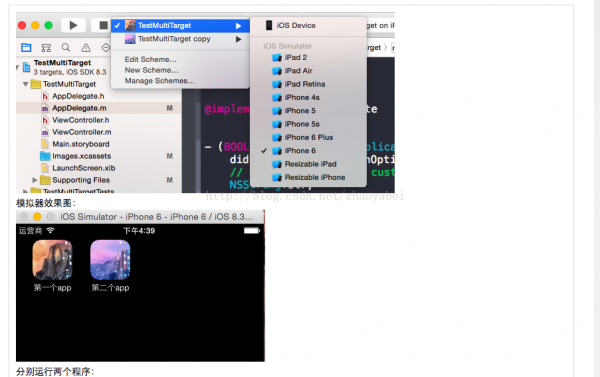Image resolution: width=600 pixels, height=377 pixels.
Task: Open the Project navigator folder icon
Action: [x=26, y=47]
